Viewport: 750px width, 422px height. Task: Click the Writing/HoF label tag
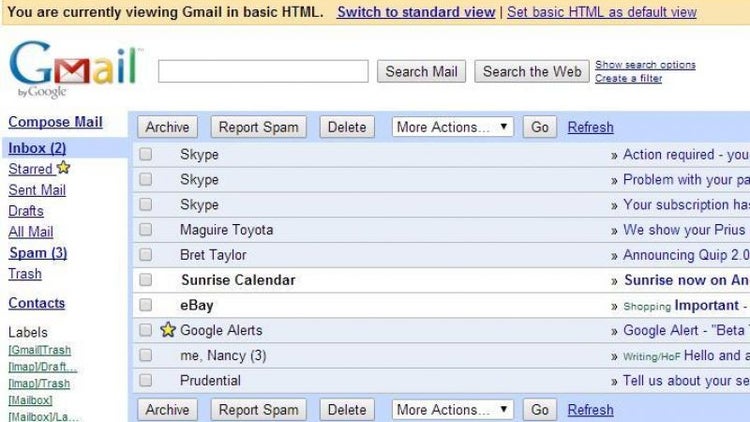651,357
